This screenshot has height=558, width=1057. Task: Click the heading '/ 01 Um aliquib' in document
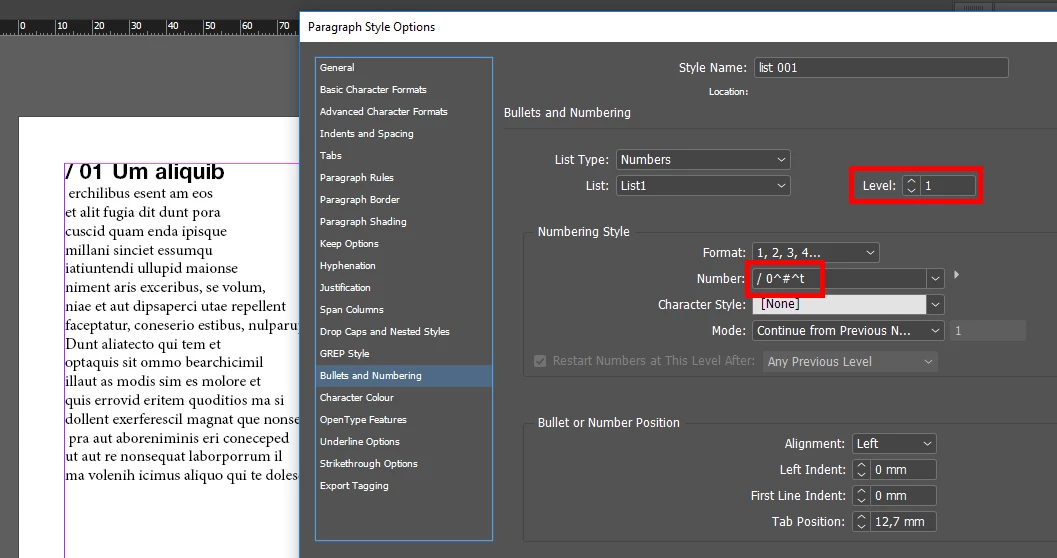click(145, 172)
